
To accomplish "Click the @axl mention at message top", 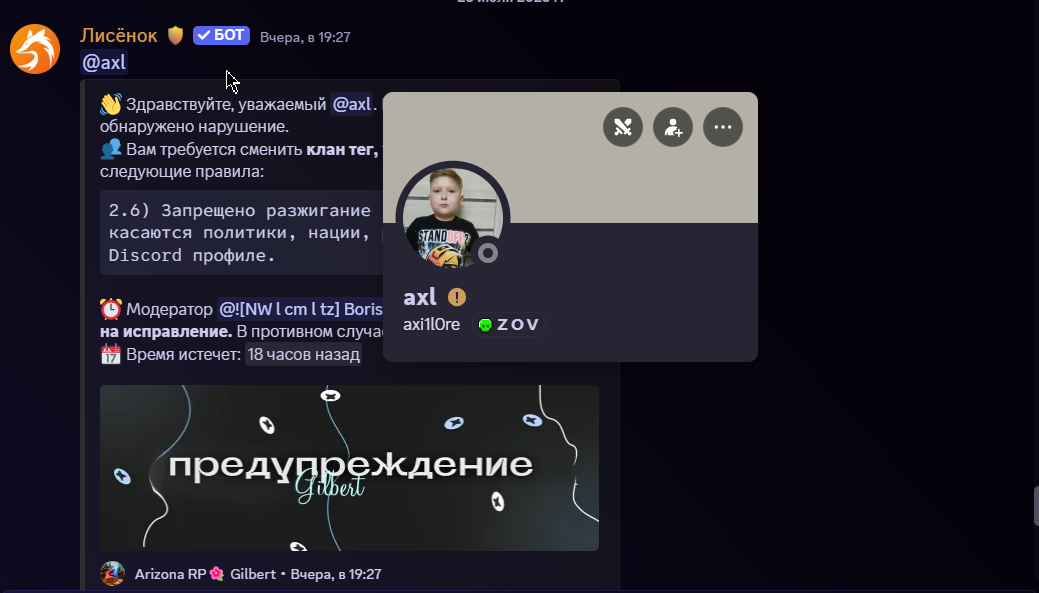I will click(104, 62).
